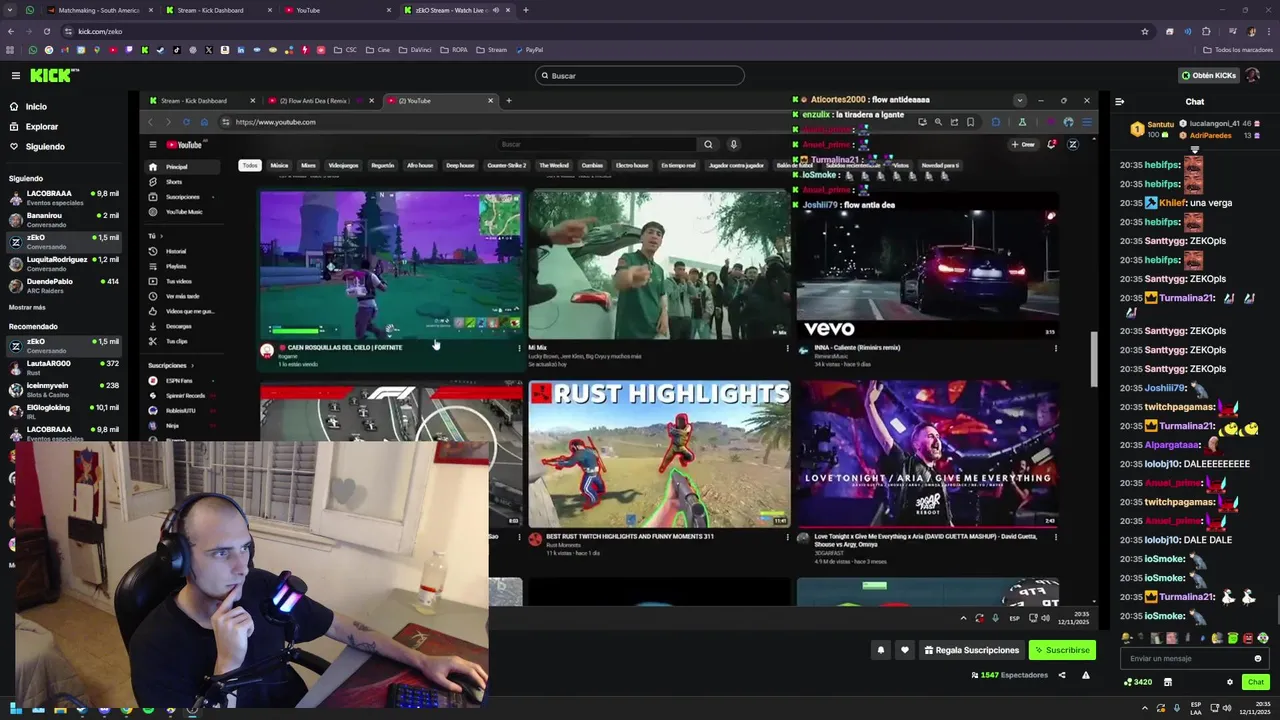The height and width of the screenshot is (720, 1280).
Task: Open Kick user profile avatar
Action: pyautogui.click(x=1253, y=75)
